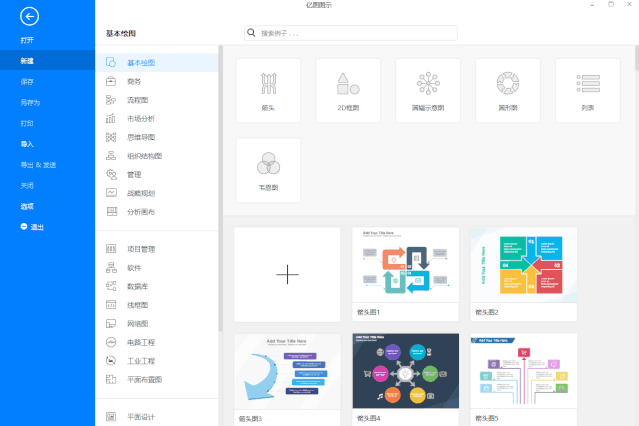
Task: Open the 韦恩图 Venn diagram category
Action: click(x=268, y=170)
